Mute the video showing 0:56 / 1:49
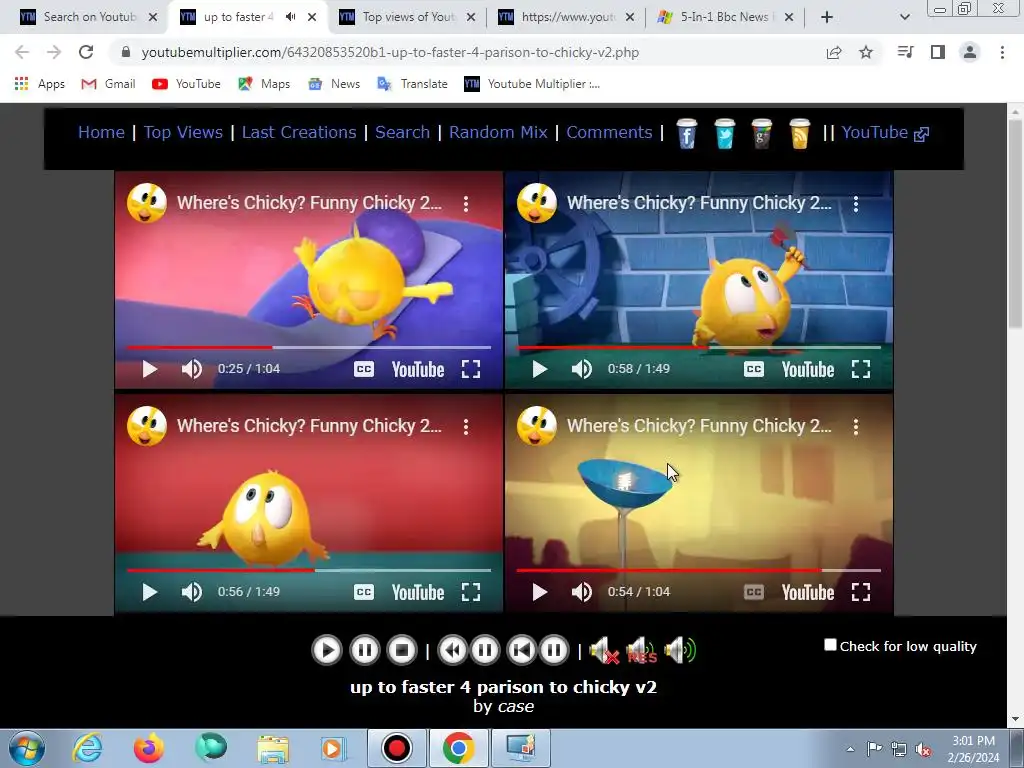 pos(191,592)
